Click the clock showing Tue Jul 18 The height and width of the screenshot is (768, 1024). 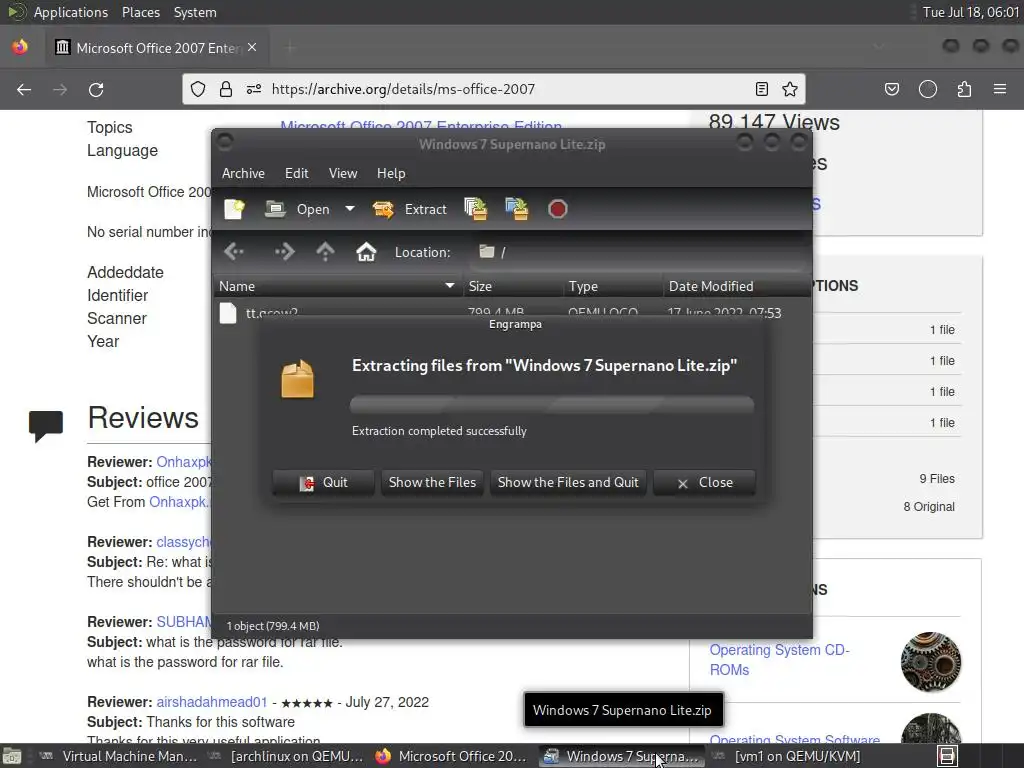[x=970, y=12]
